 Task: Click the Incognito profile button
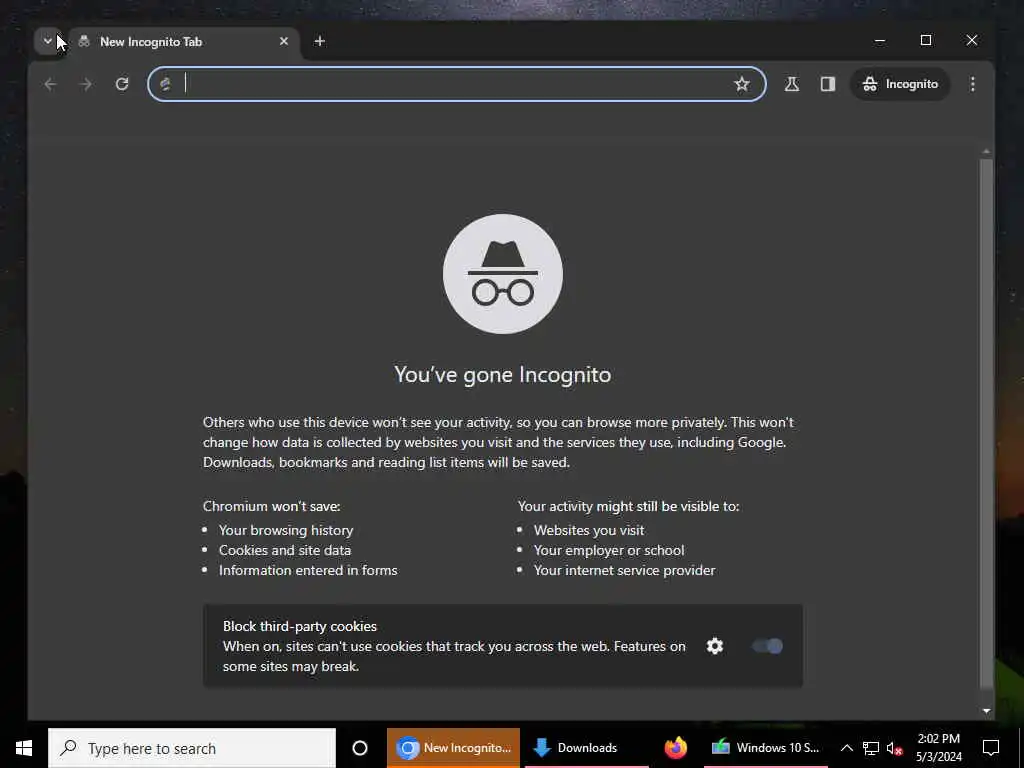(900, 84)
